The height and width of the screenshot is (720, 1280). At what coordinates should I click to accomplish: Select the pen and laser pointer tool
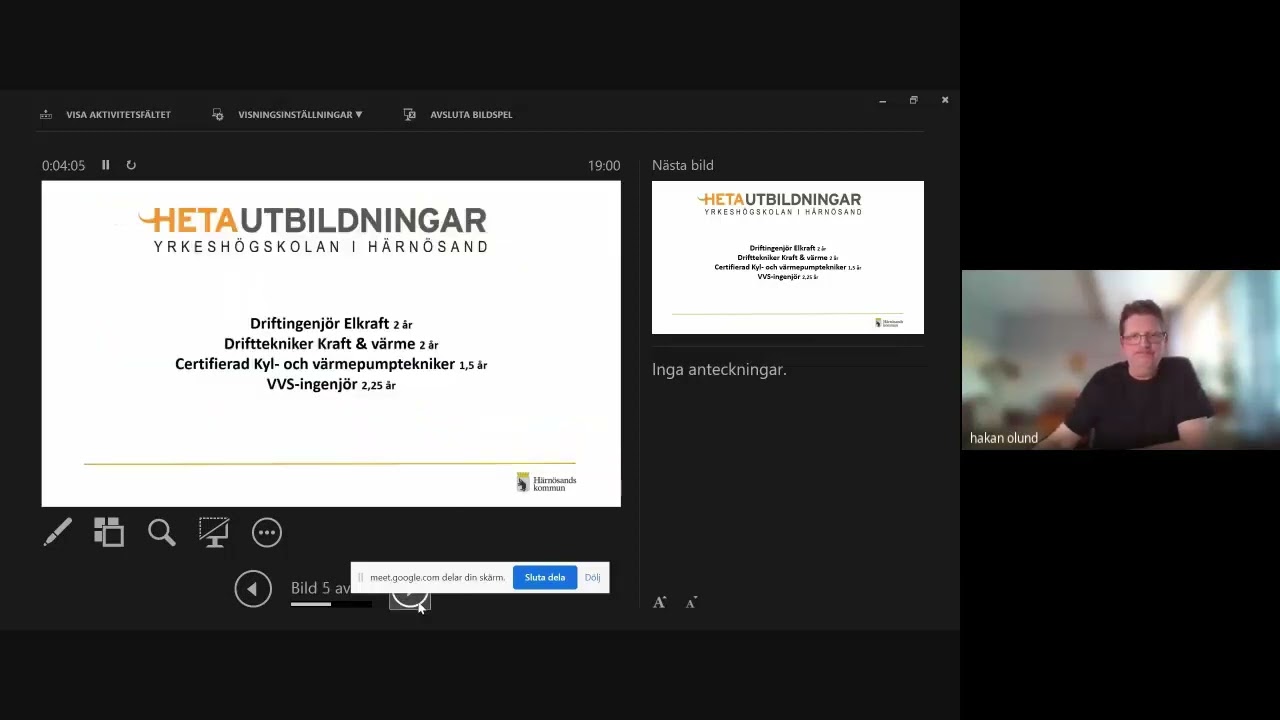point(58,532)
